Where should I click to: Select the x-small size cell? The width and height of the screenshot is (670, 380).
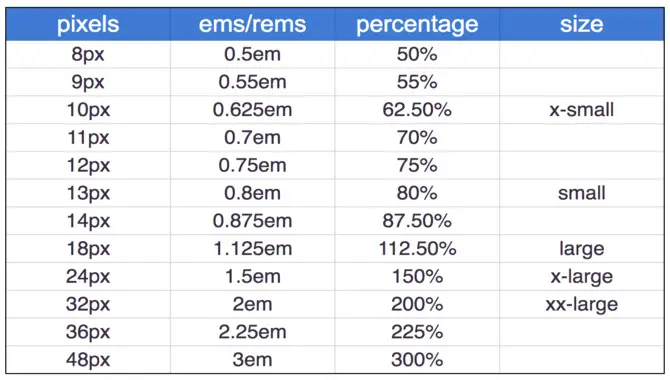point(582,110)
